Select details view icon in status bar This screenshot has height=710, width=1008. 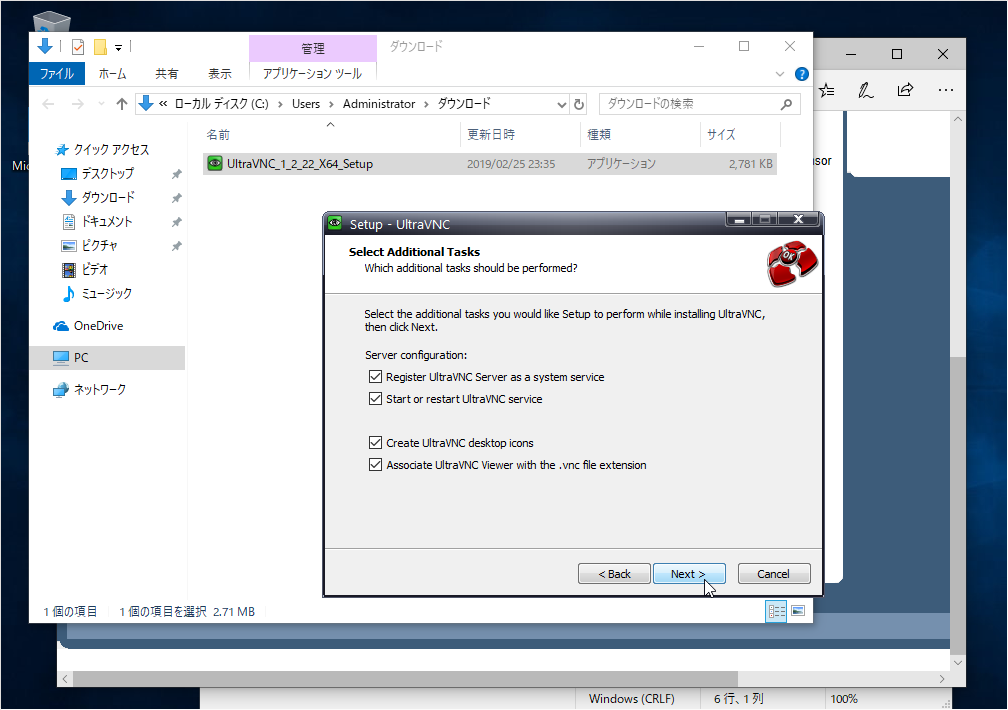pos(776,611)
